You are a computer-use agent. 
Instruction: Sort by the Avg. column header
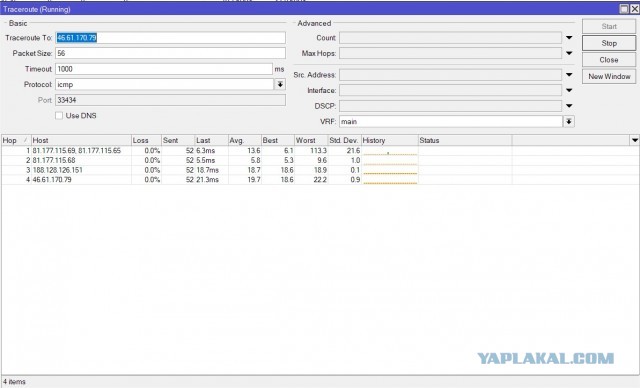pos(245,140)
